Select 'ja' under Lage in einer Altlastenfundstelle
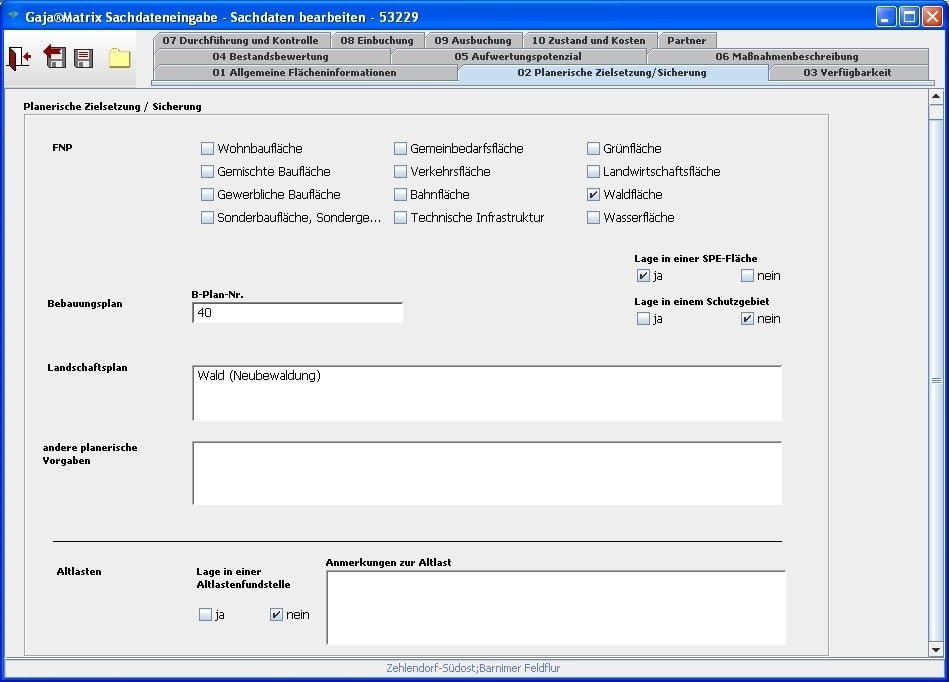 coord(205,615)
